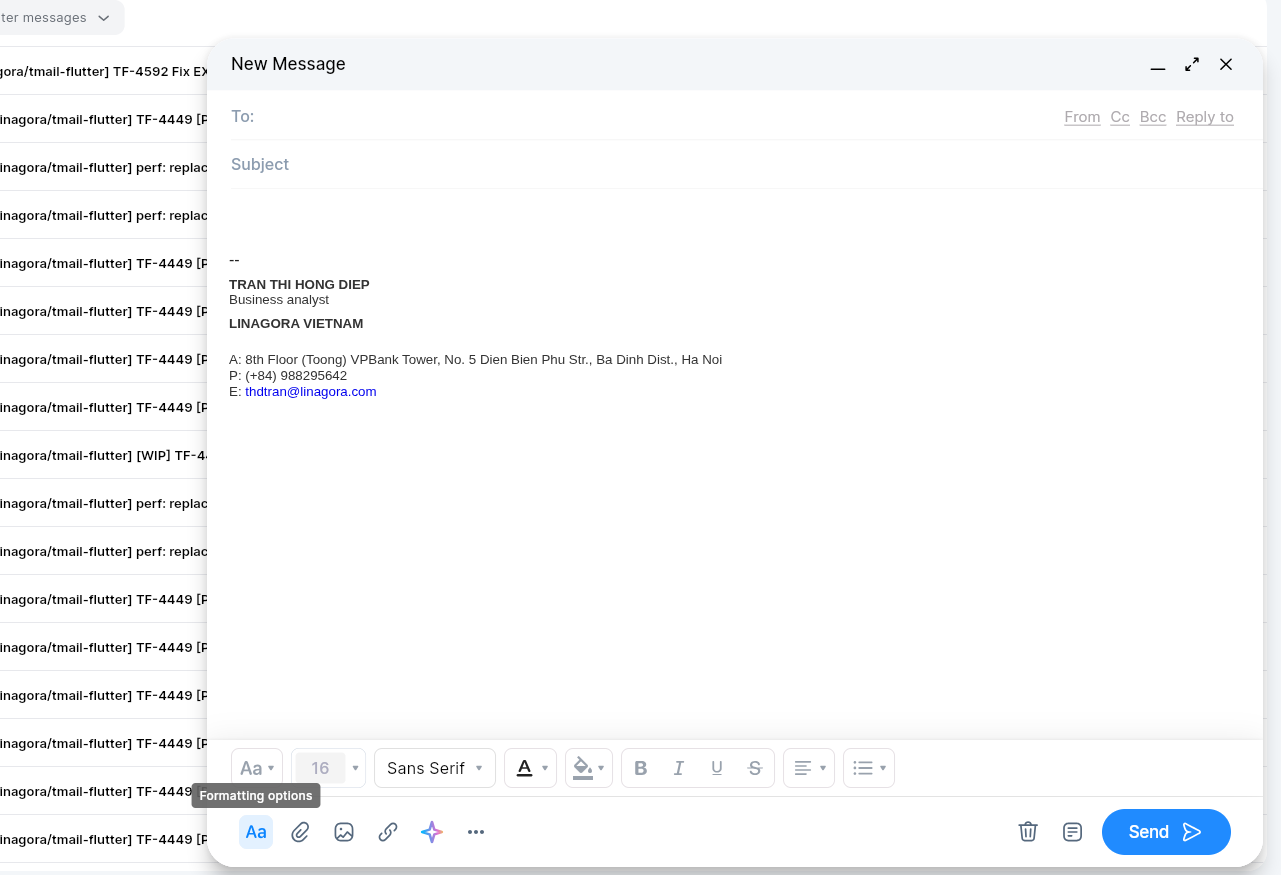
Task: Open the background fill color picker
Action: (589, 768)
